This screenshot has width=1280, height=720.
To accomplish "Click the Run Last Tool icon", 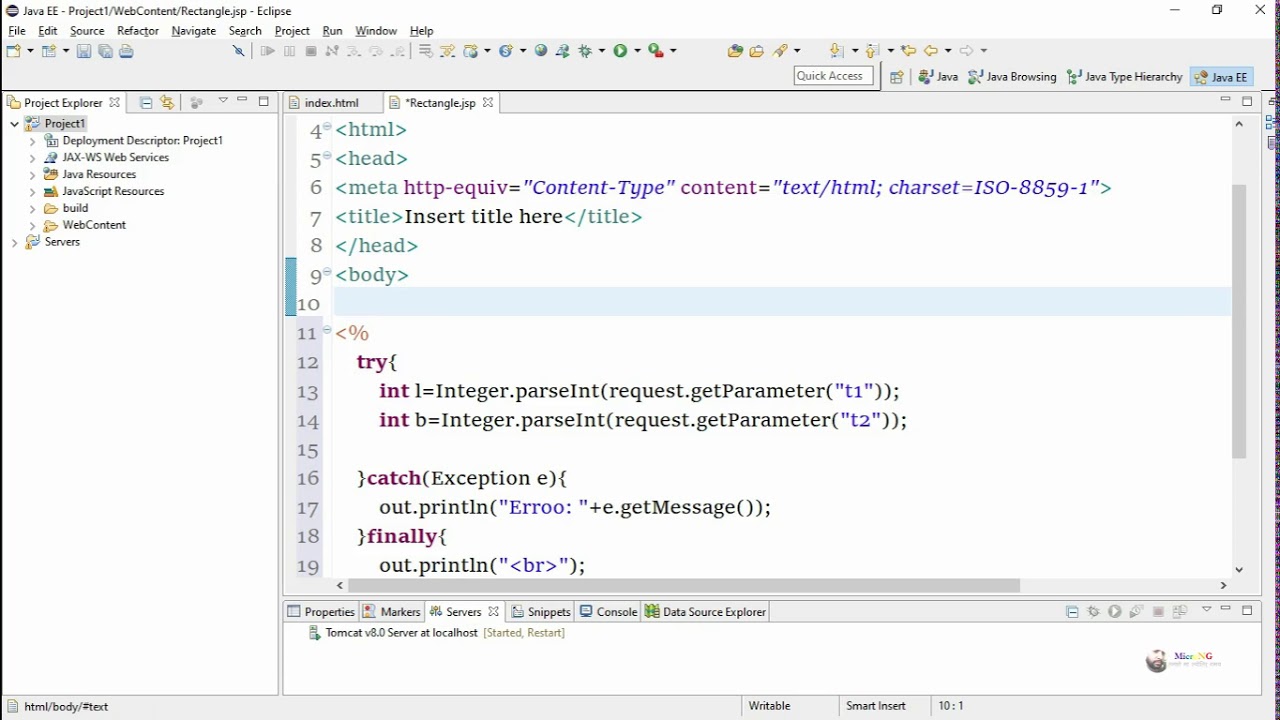I will [x=655, y=50].
